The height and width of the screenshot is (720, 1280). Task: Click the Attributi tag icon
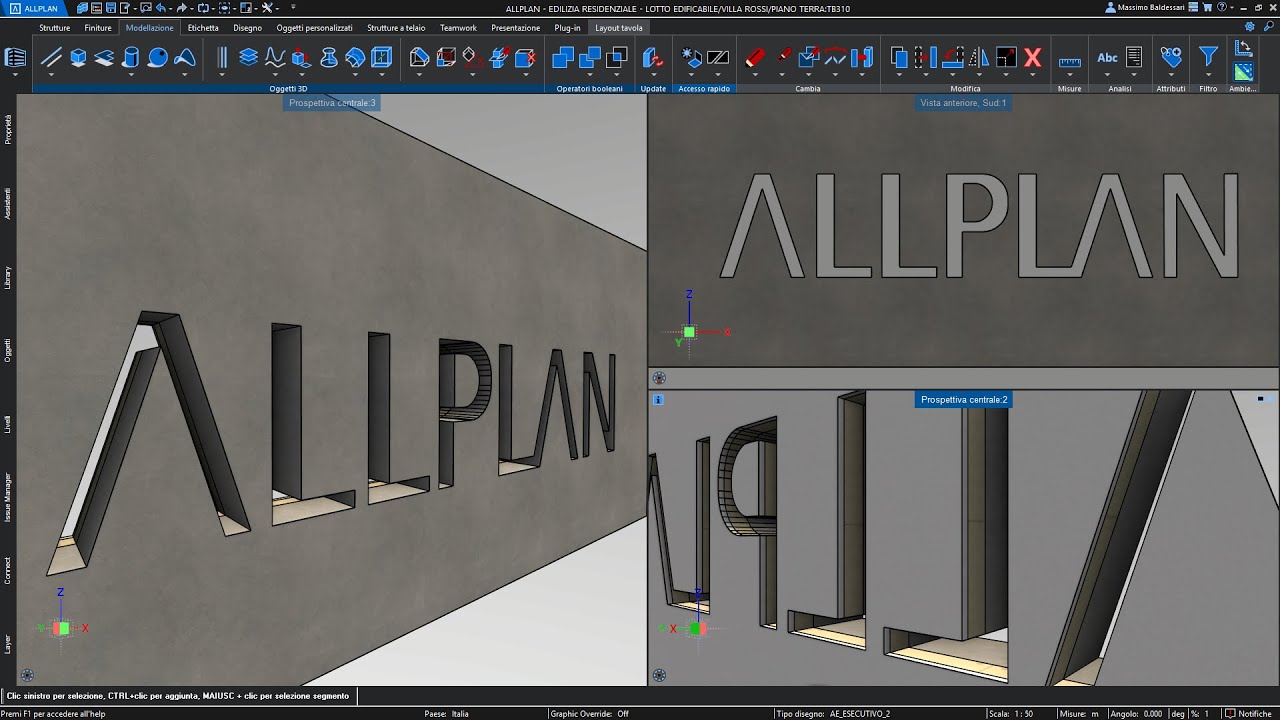coord(1171,58)
